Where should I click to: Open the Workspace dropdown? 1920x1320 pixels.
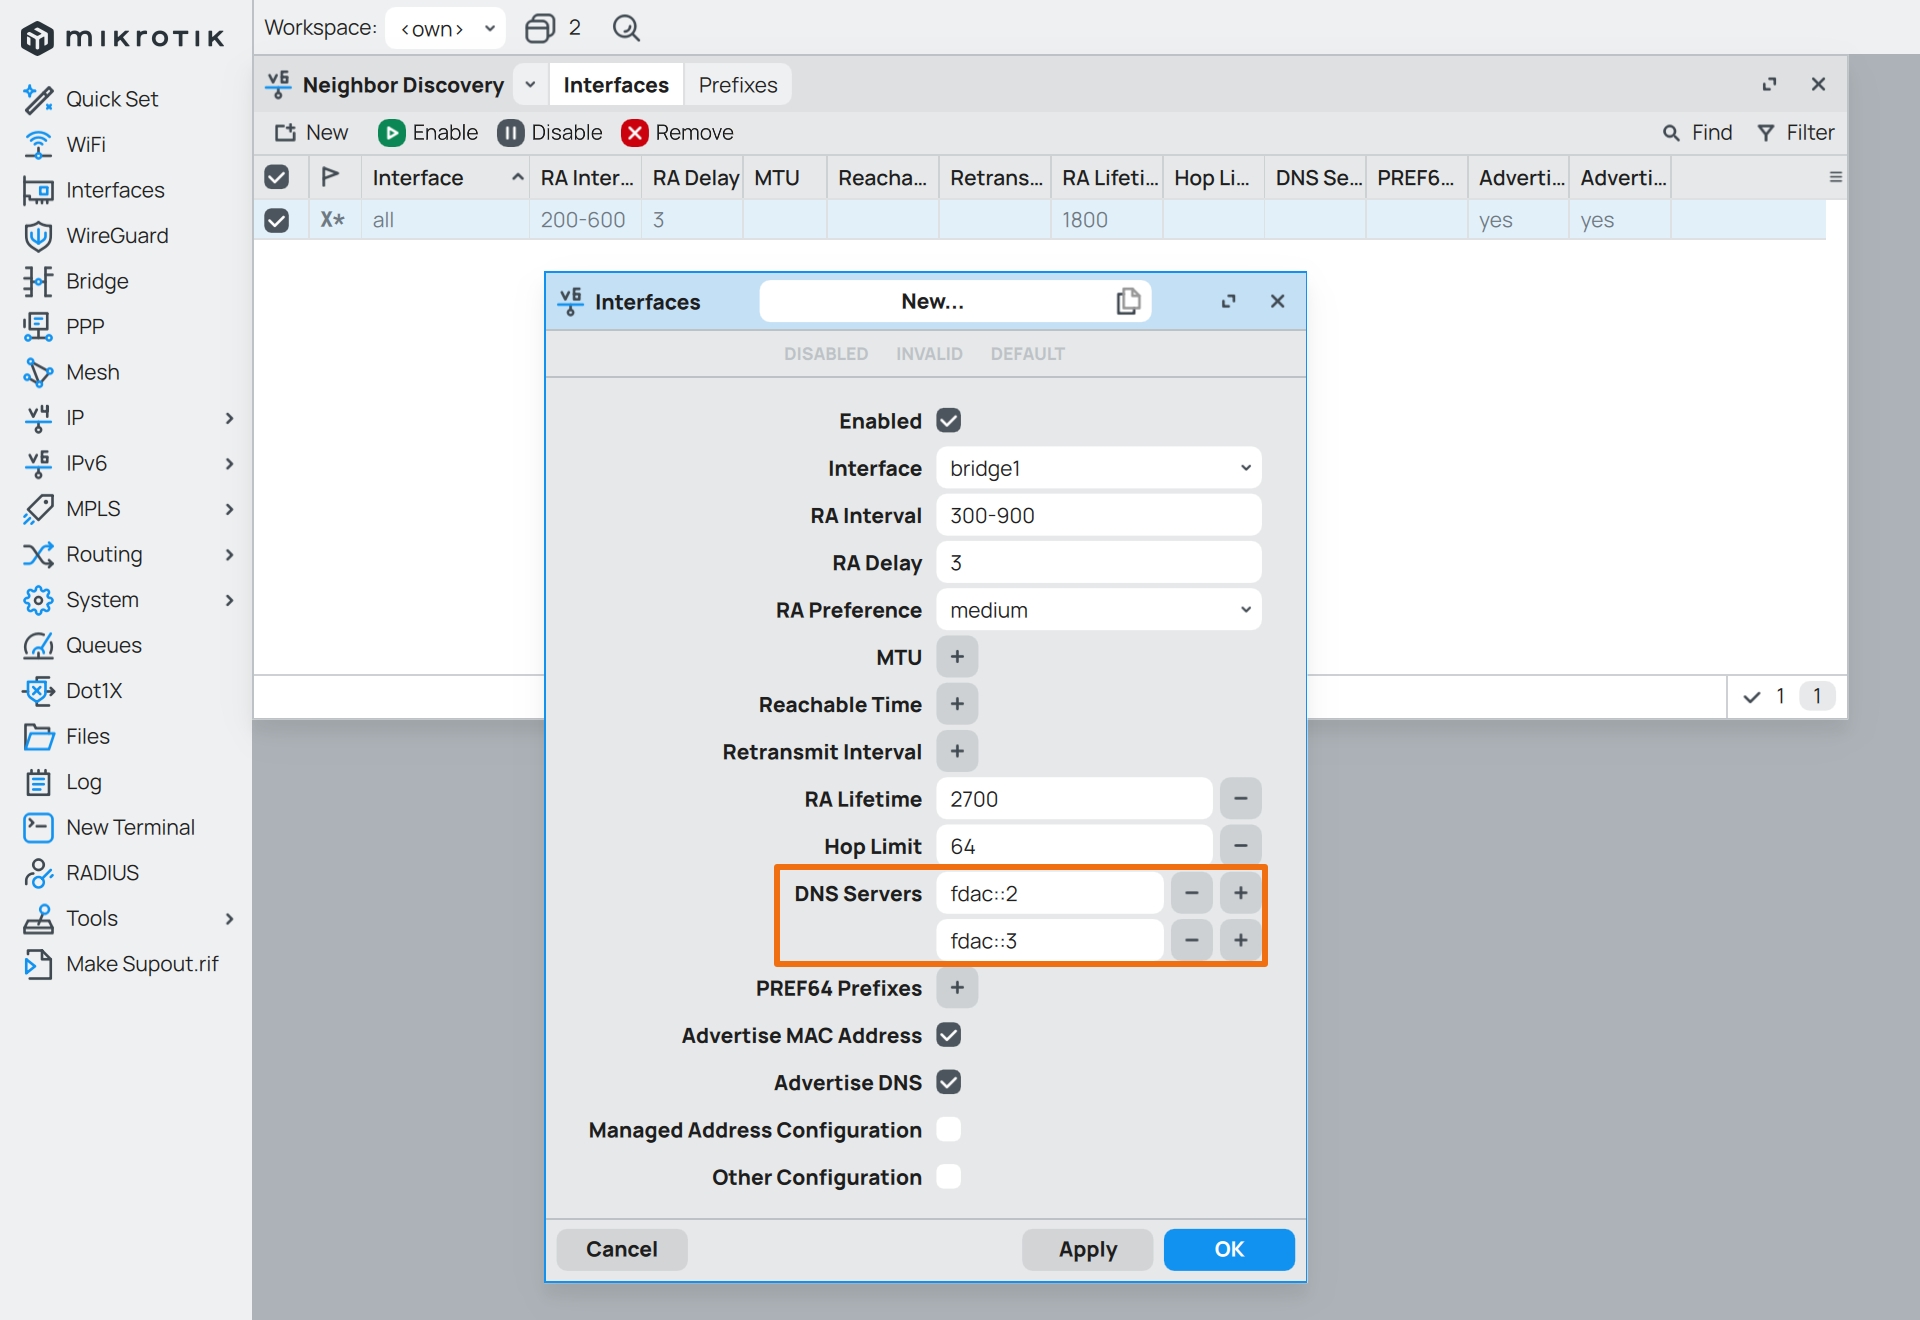pyautogui.click(x=445, y=28)
